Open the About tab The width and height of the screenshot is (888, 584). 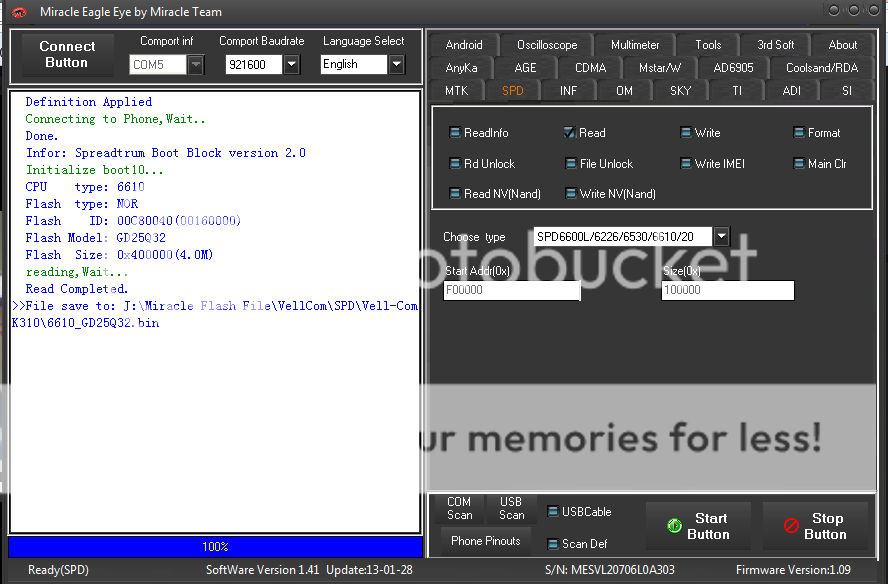click(843, 45)
